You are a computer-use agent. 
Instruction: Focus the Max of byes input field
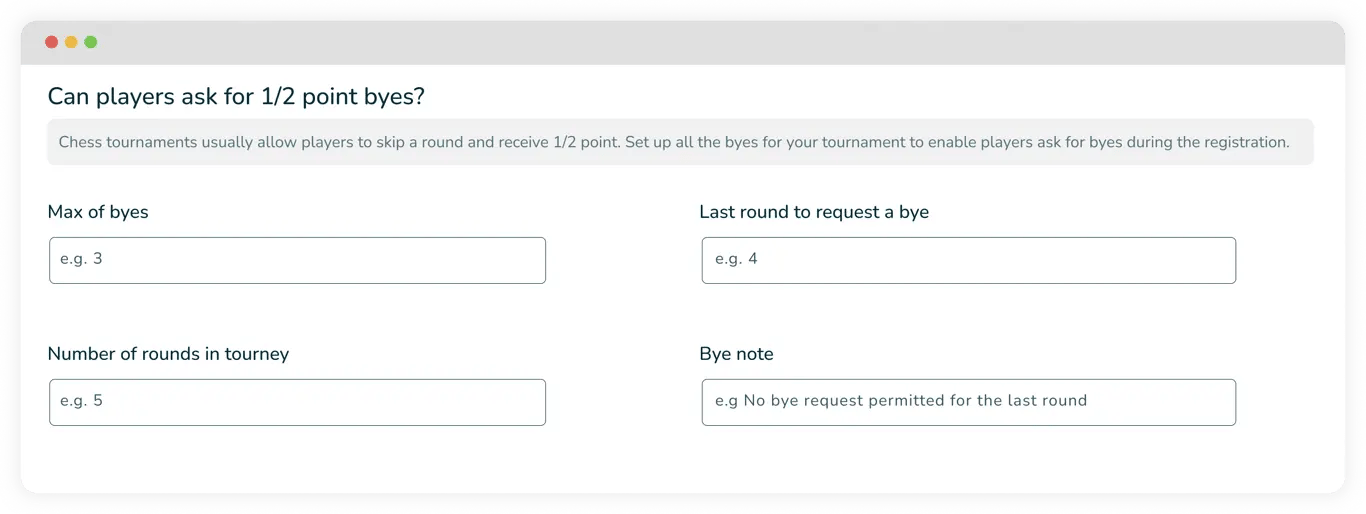pos(297,260)
